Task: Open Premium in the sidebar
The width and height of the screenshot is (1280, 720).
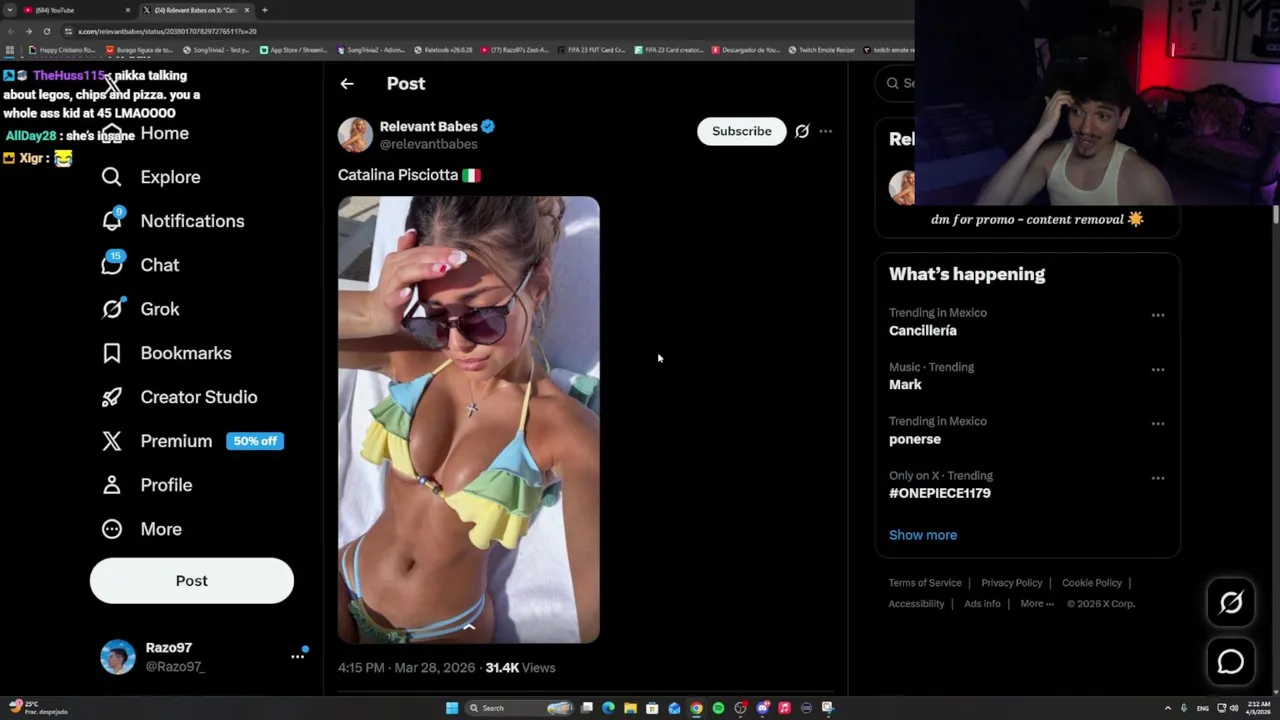Action: click(192, 441)
